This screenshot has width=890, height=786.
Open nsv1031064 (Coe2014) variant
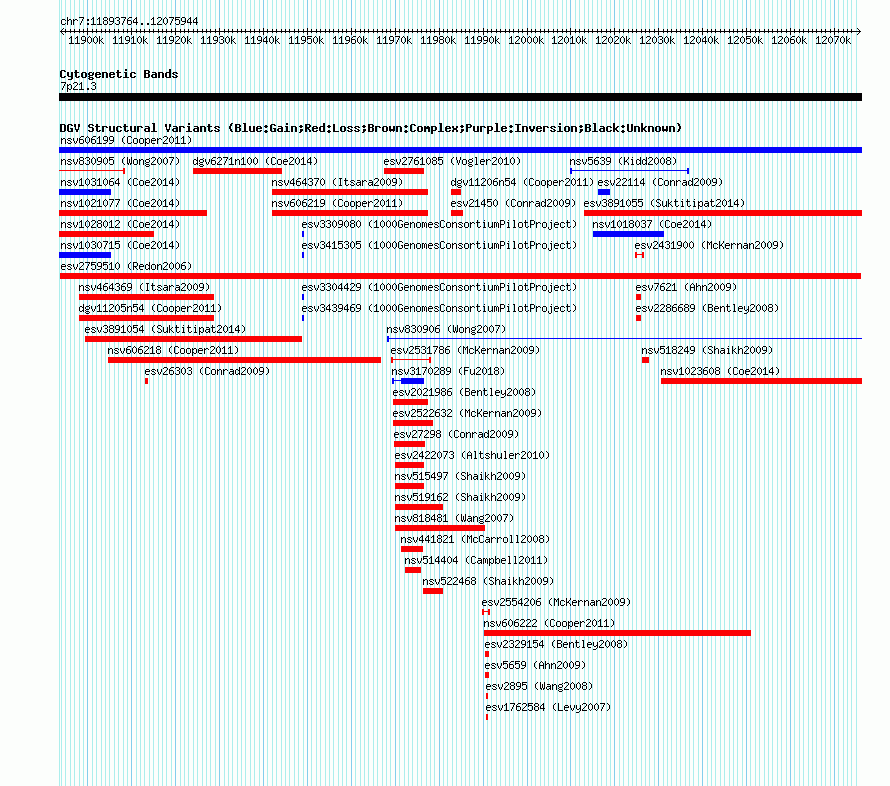click(x=120, y=182)
